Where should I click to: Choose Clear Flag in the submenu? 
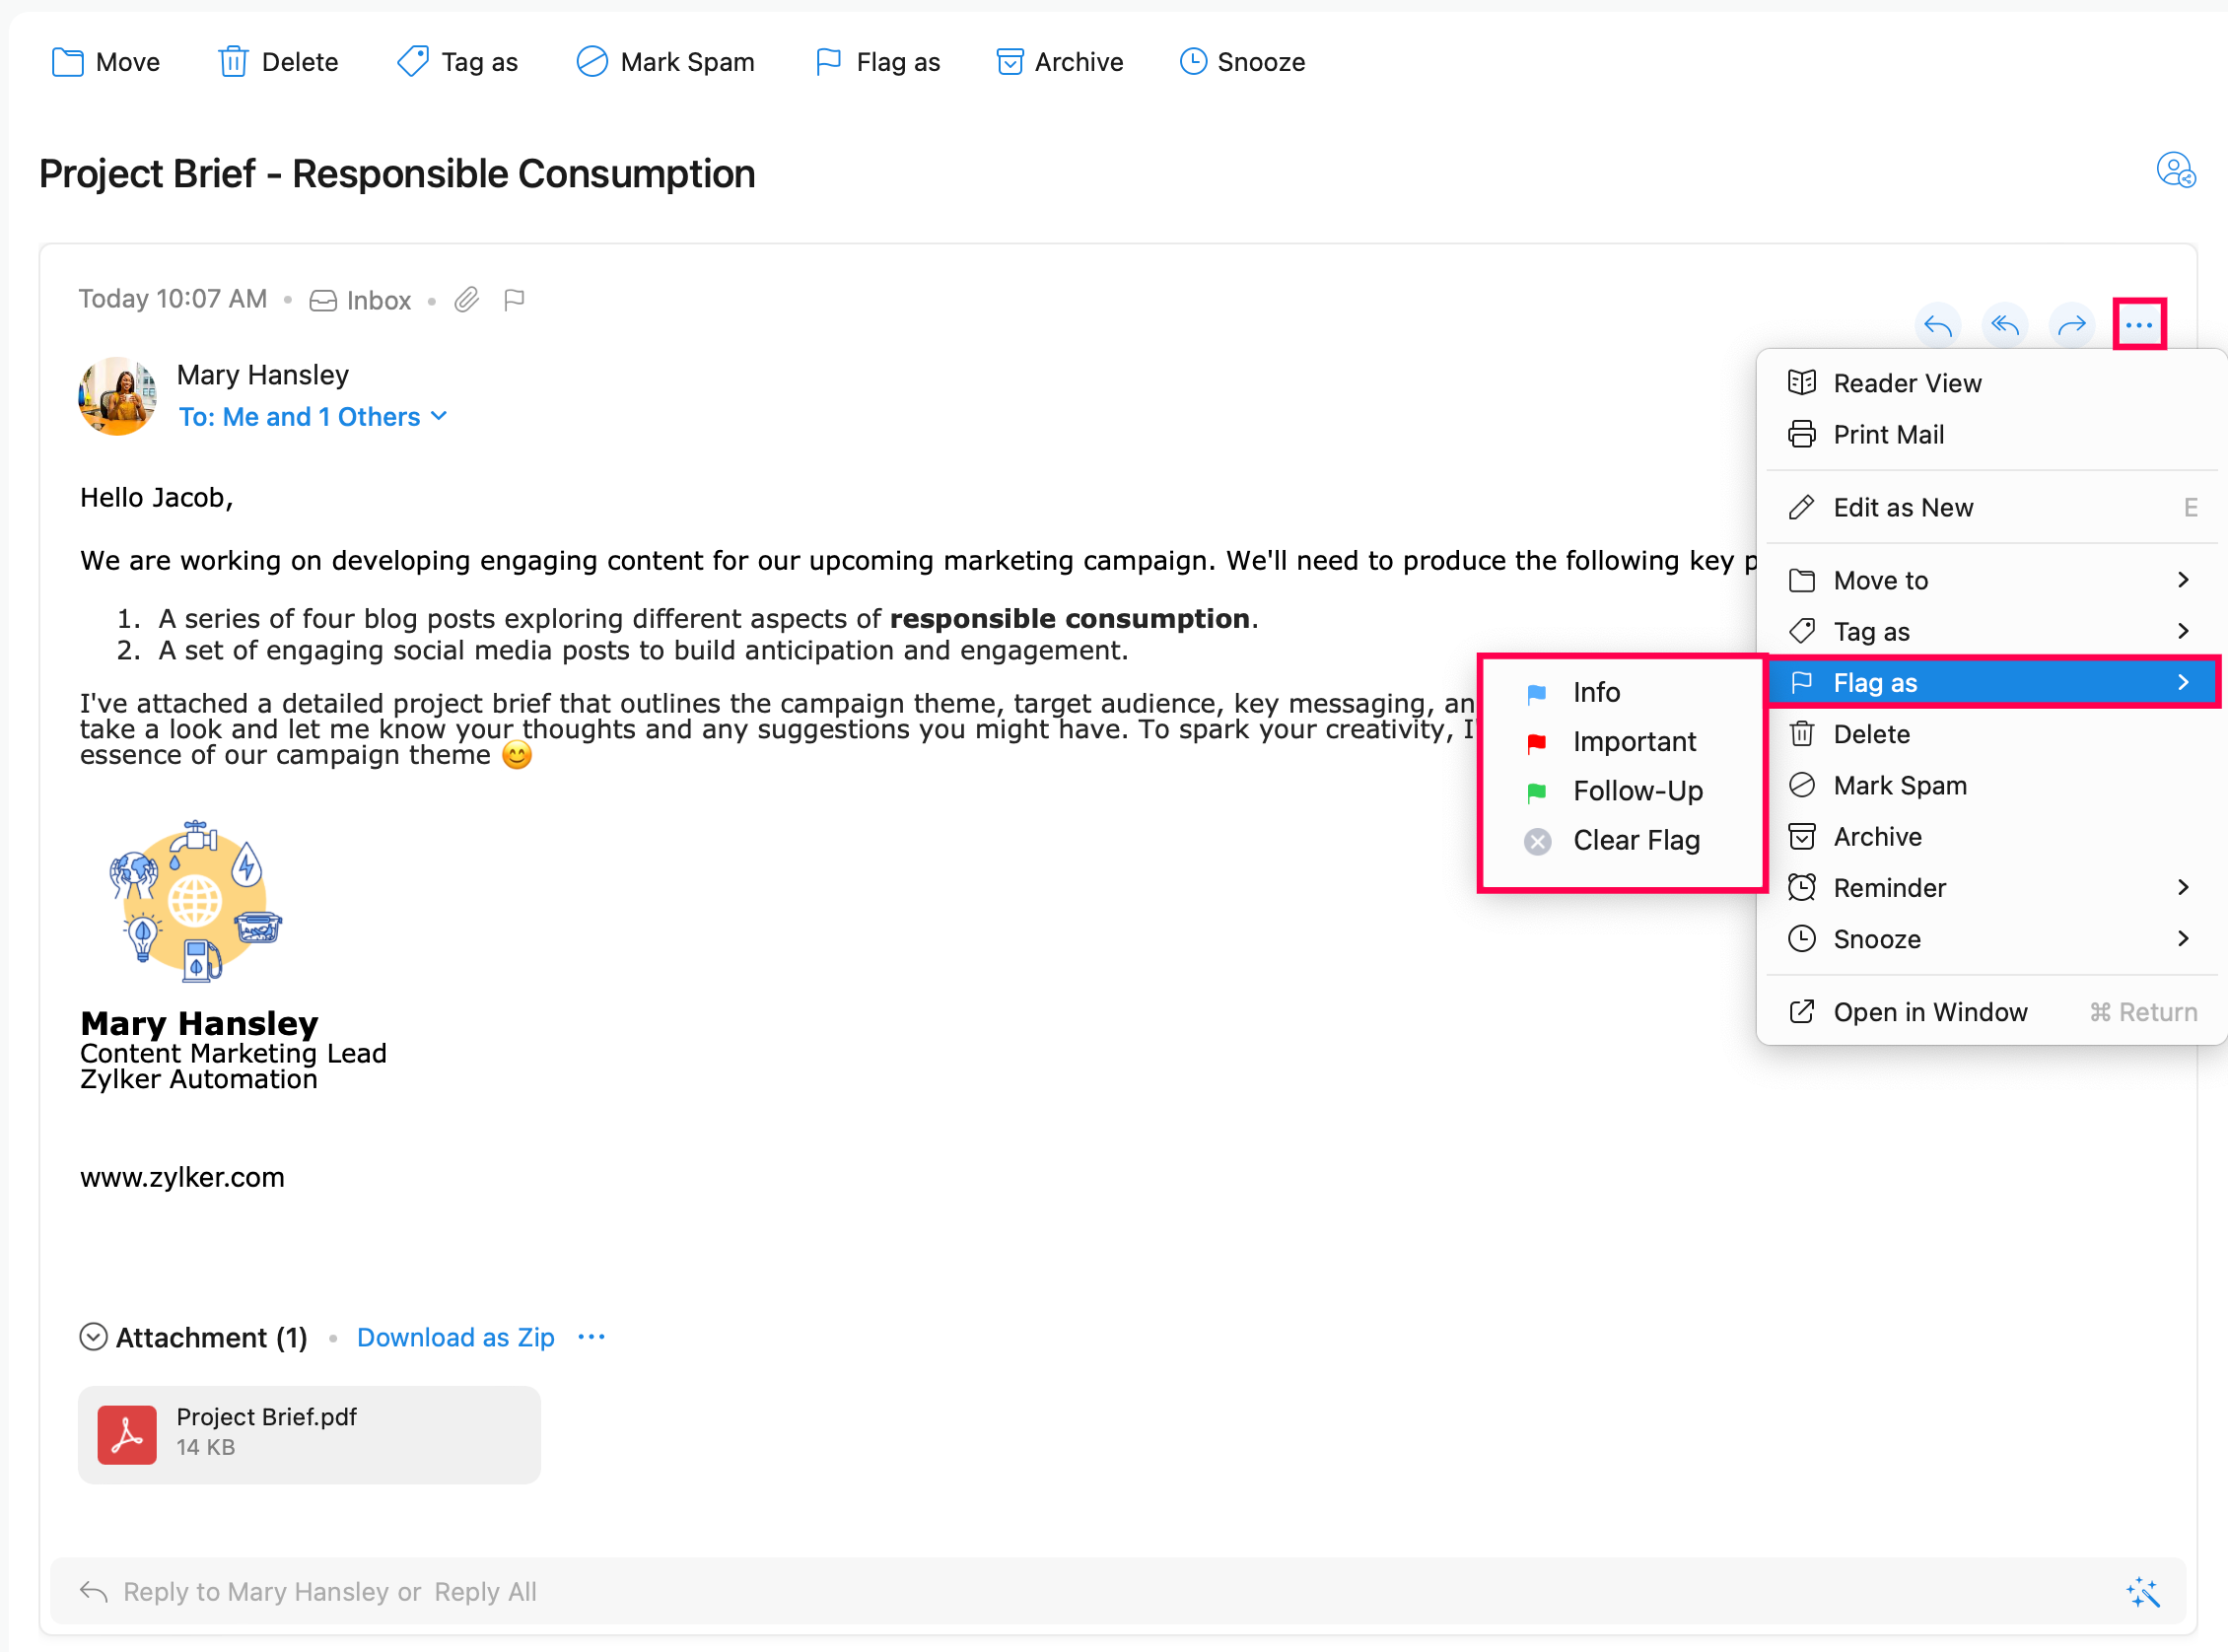[1635, 841]
